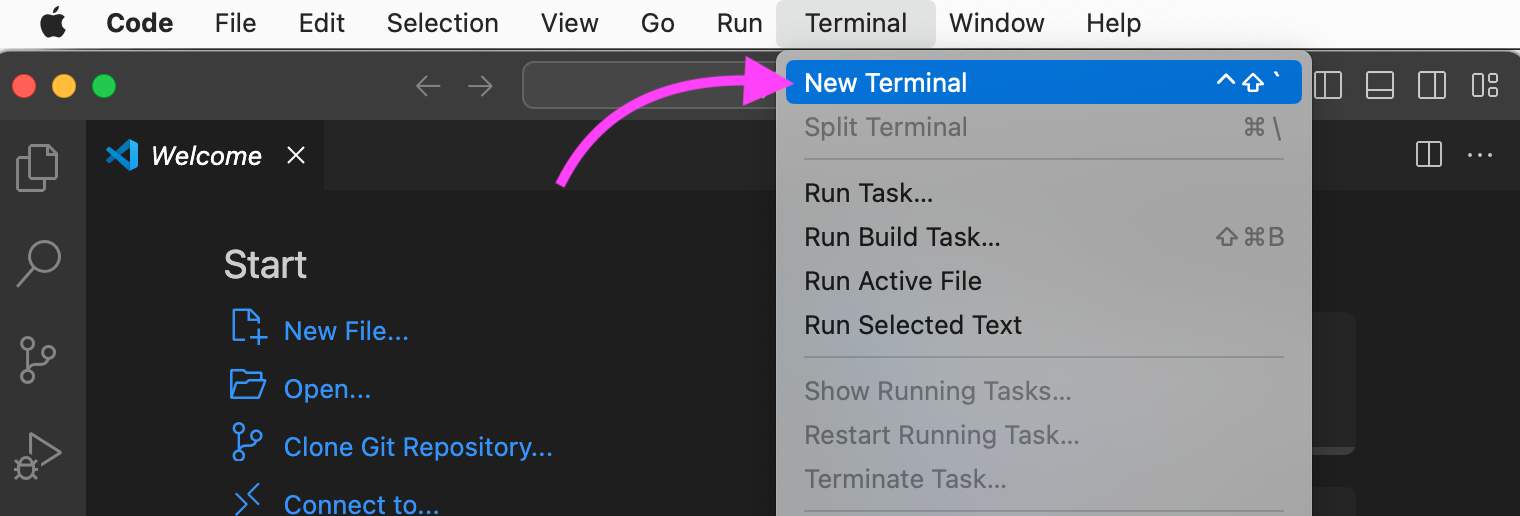This screenshot has height=516, width=1520.
Task: Click the Go Back arrow
Action: [x=428, y=86]
